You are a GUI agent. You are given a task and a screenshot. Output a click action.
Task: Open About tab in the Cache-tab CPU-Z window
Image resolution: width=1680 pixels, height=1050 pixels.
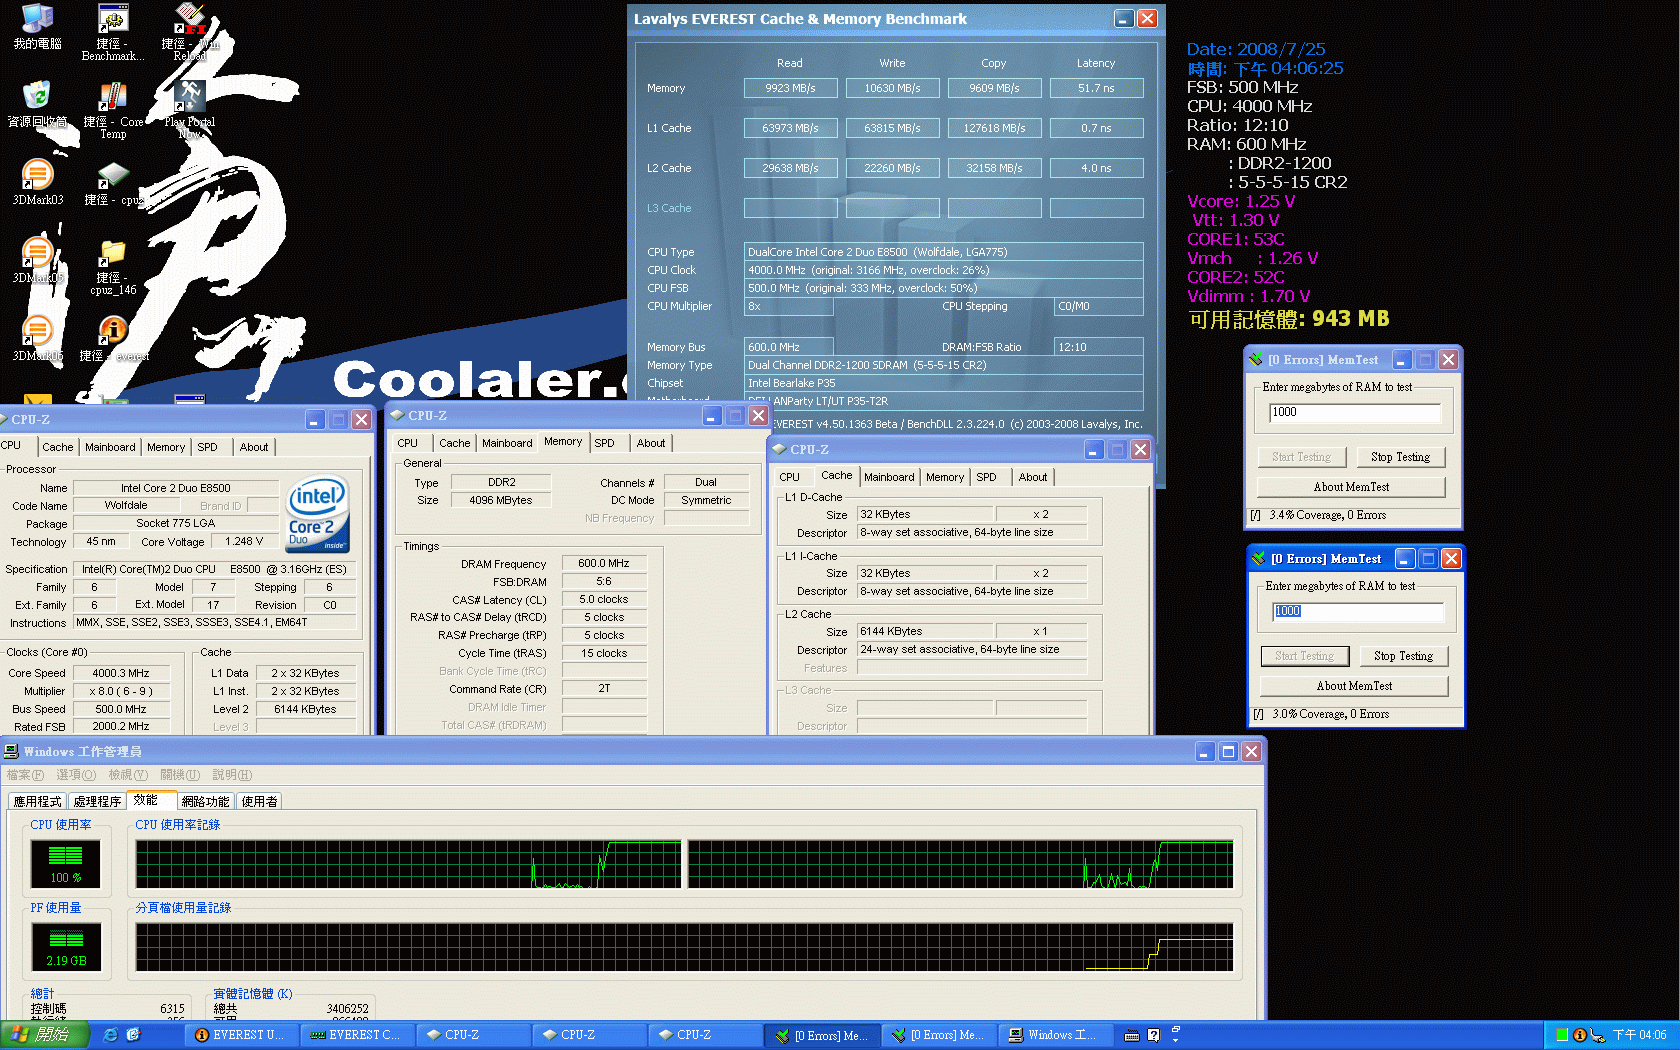1033,477
